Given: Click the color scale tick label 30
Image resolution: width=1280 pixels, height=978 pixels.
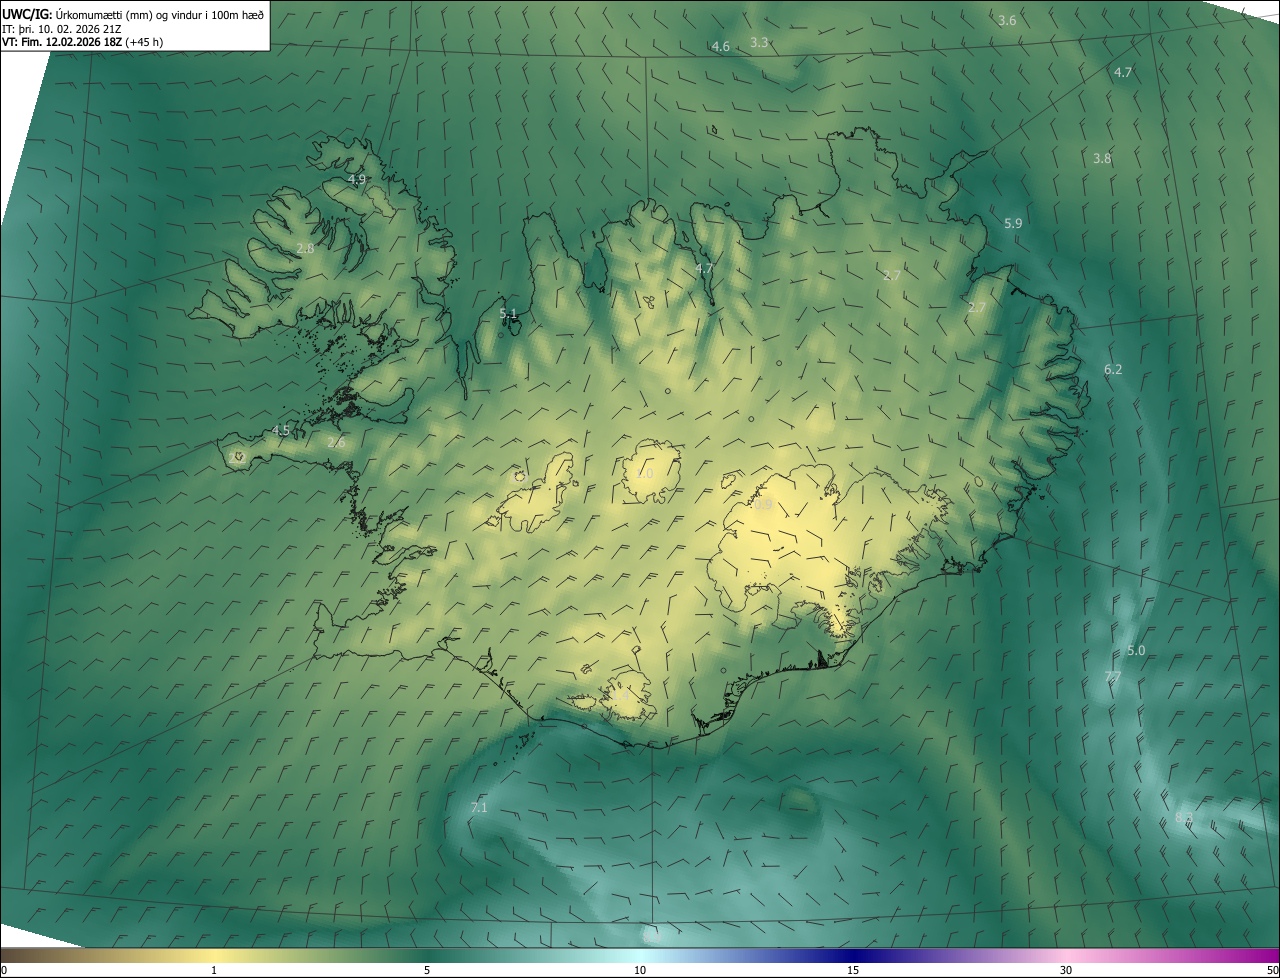Looking at the screenshot, I should 1066,970.
